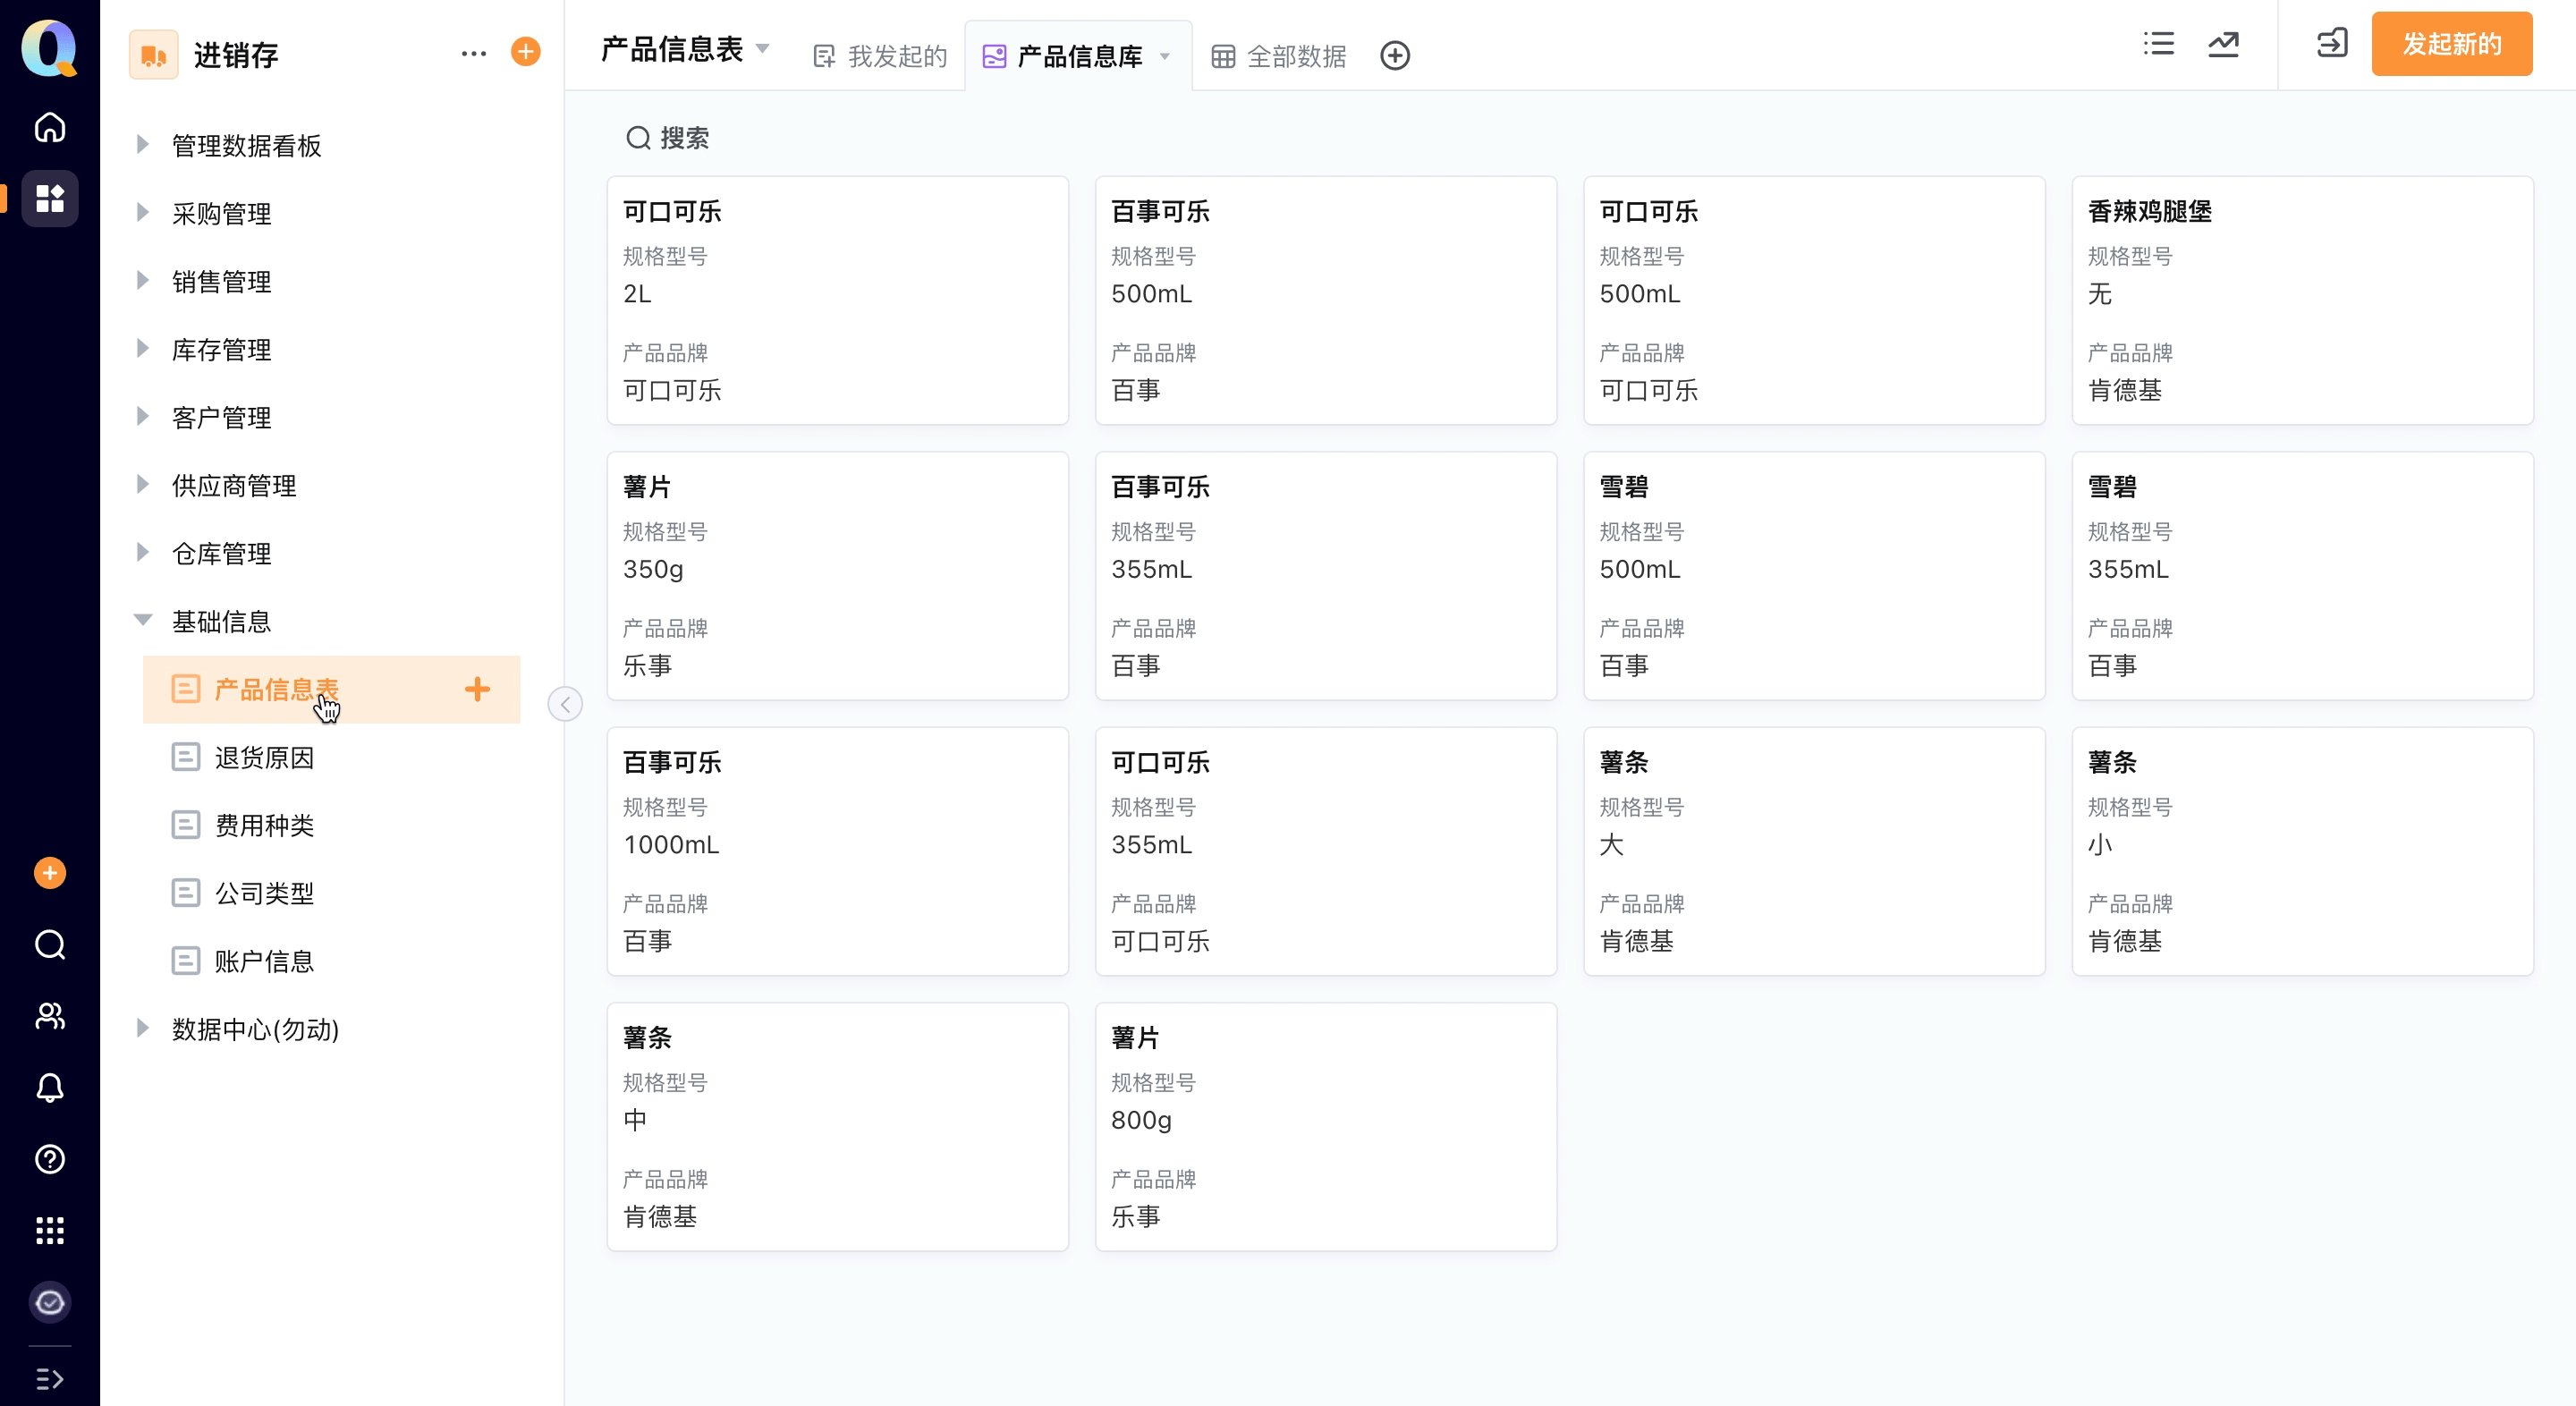Select 产品信息表 in tree
This screenshot has width=2576, height=1406.
coord(331,689)
